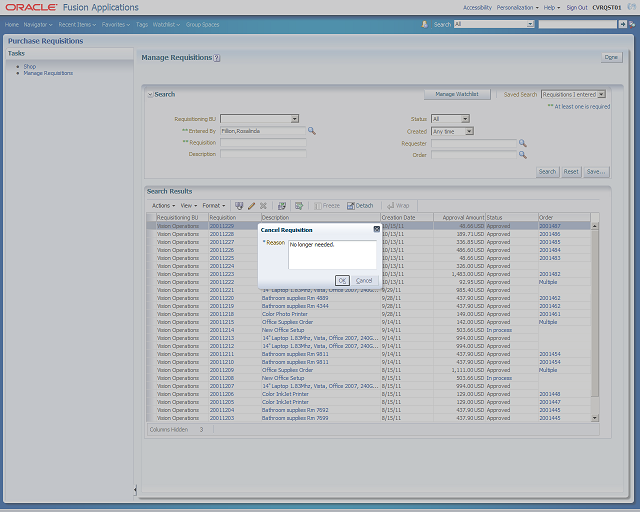Click Manage Requisitions task link
The width and height of the screenshot is (640, 512).
pos(48,73)
